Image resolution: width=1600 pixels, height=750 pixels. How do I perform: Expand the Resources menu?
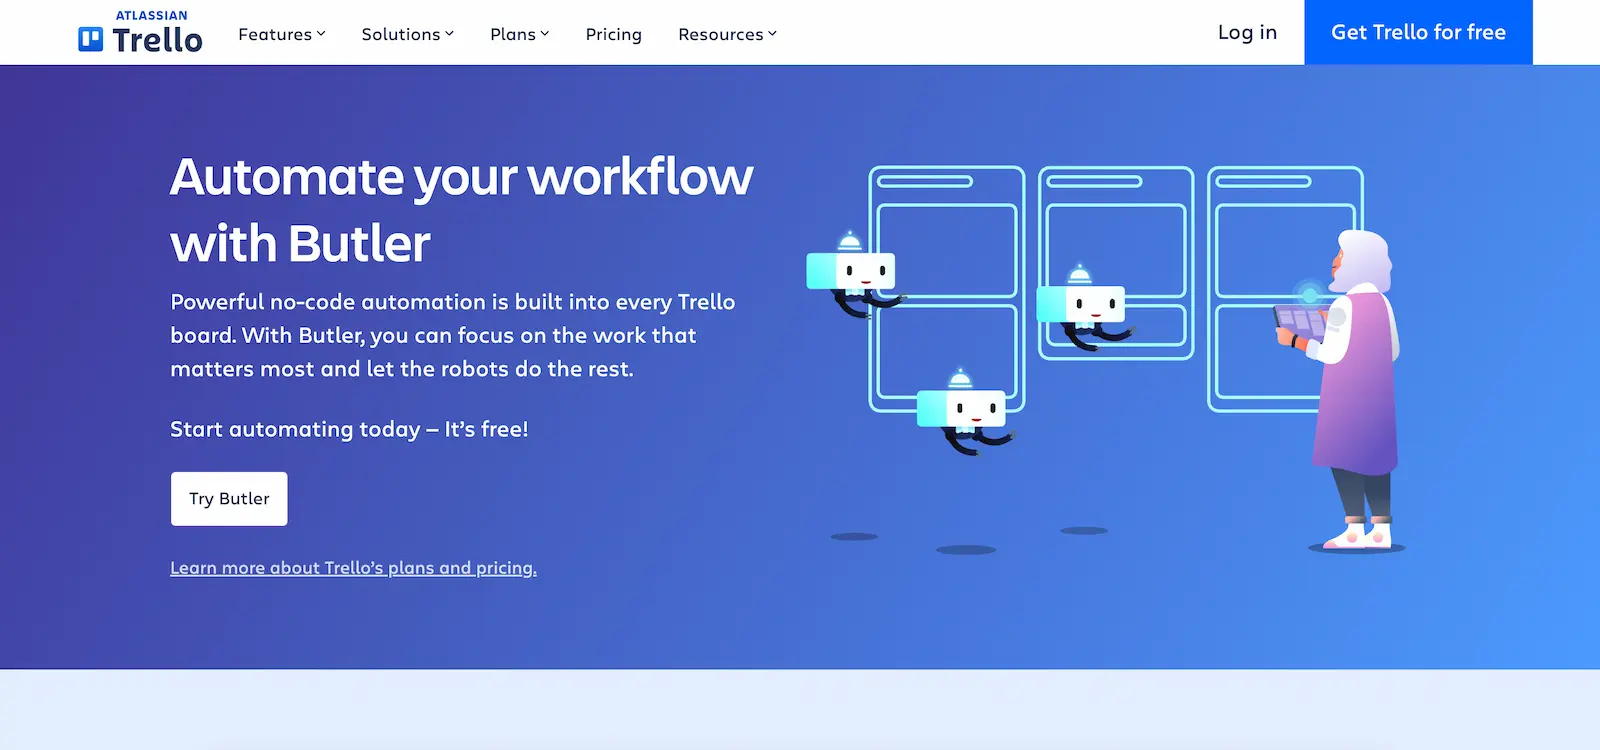click(728, 34)
